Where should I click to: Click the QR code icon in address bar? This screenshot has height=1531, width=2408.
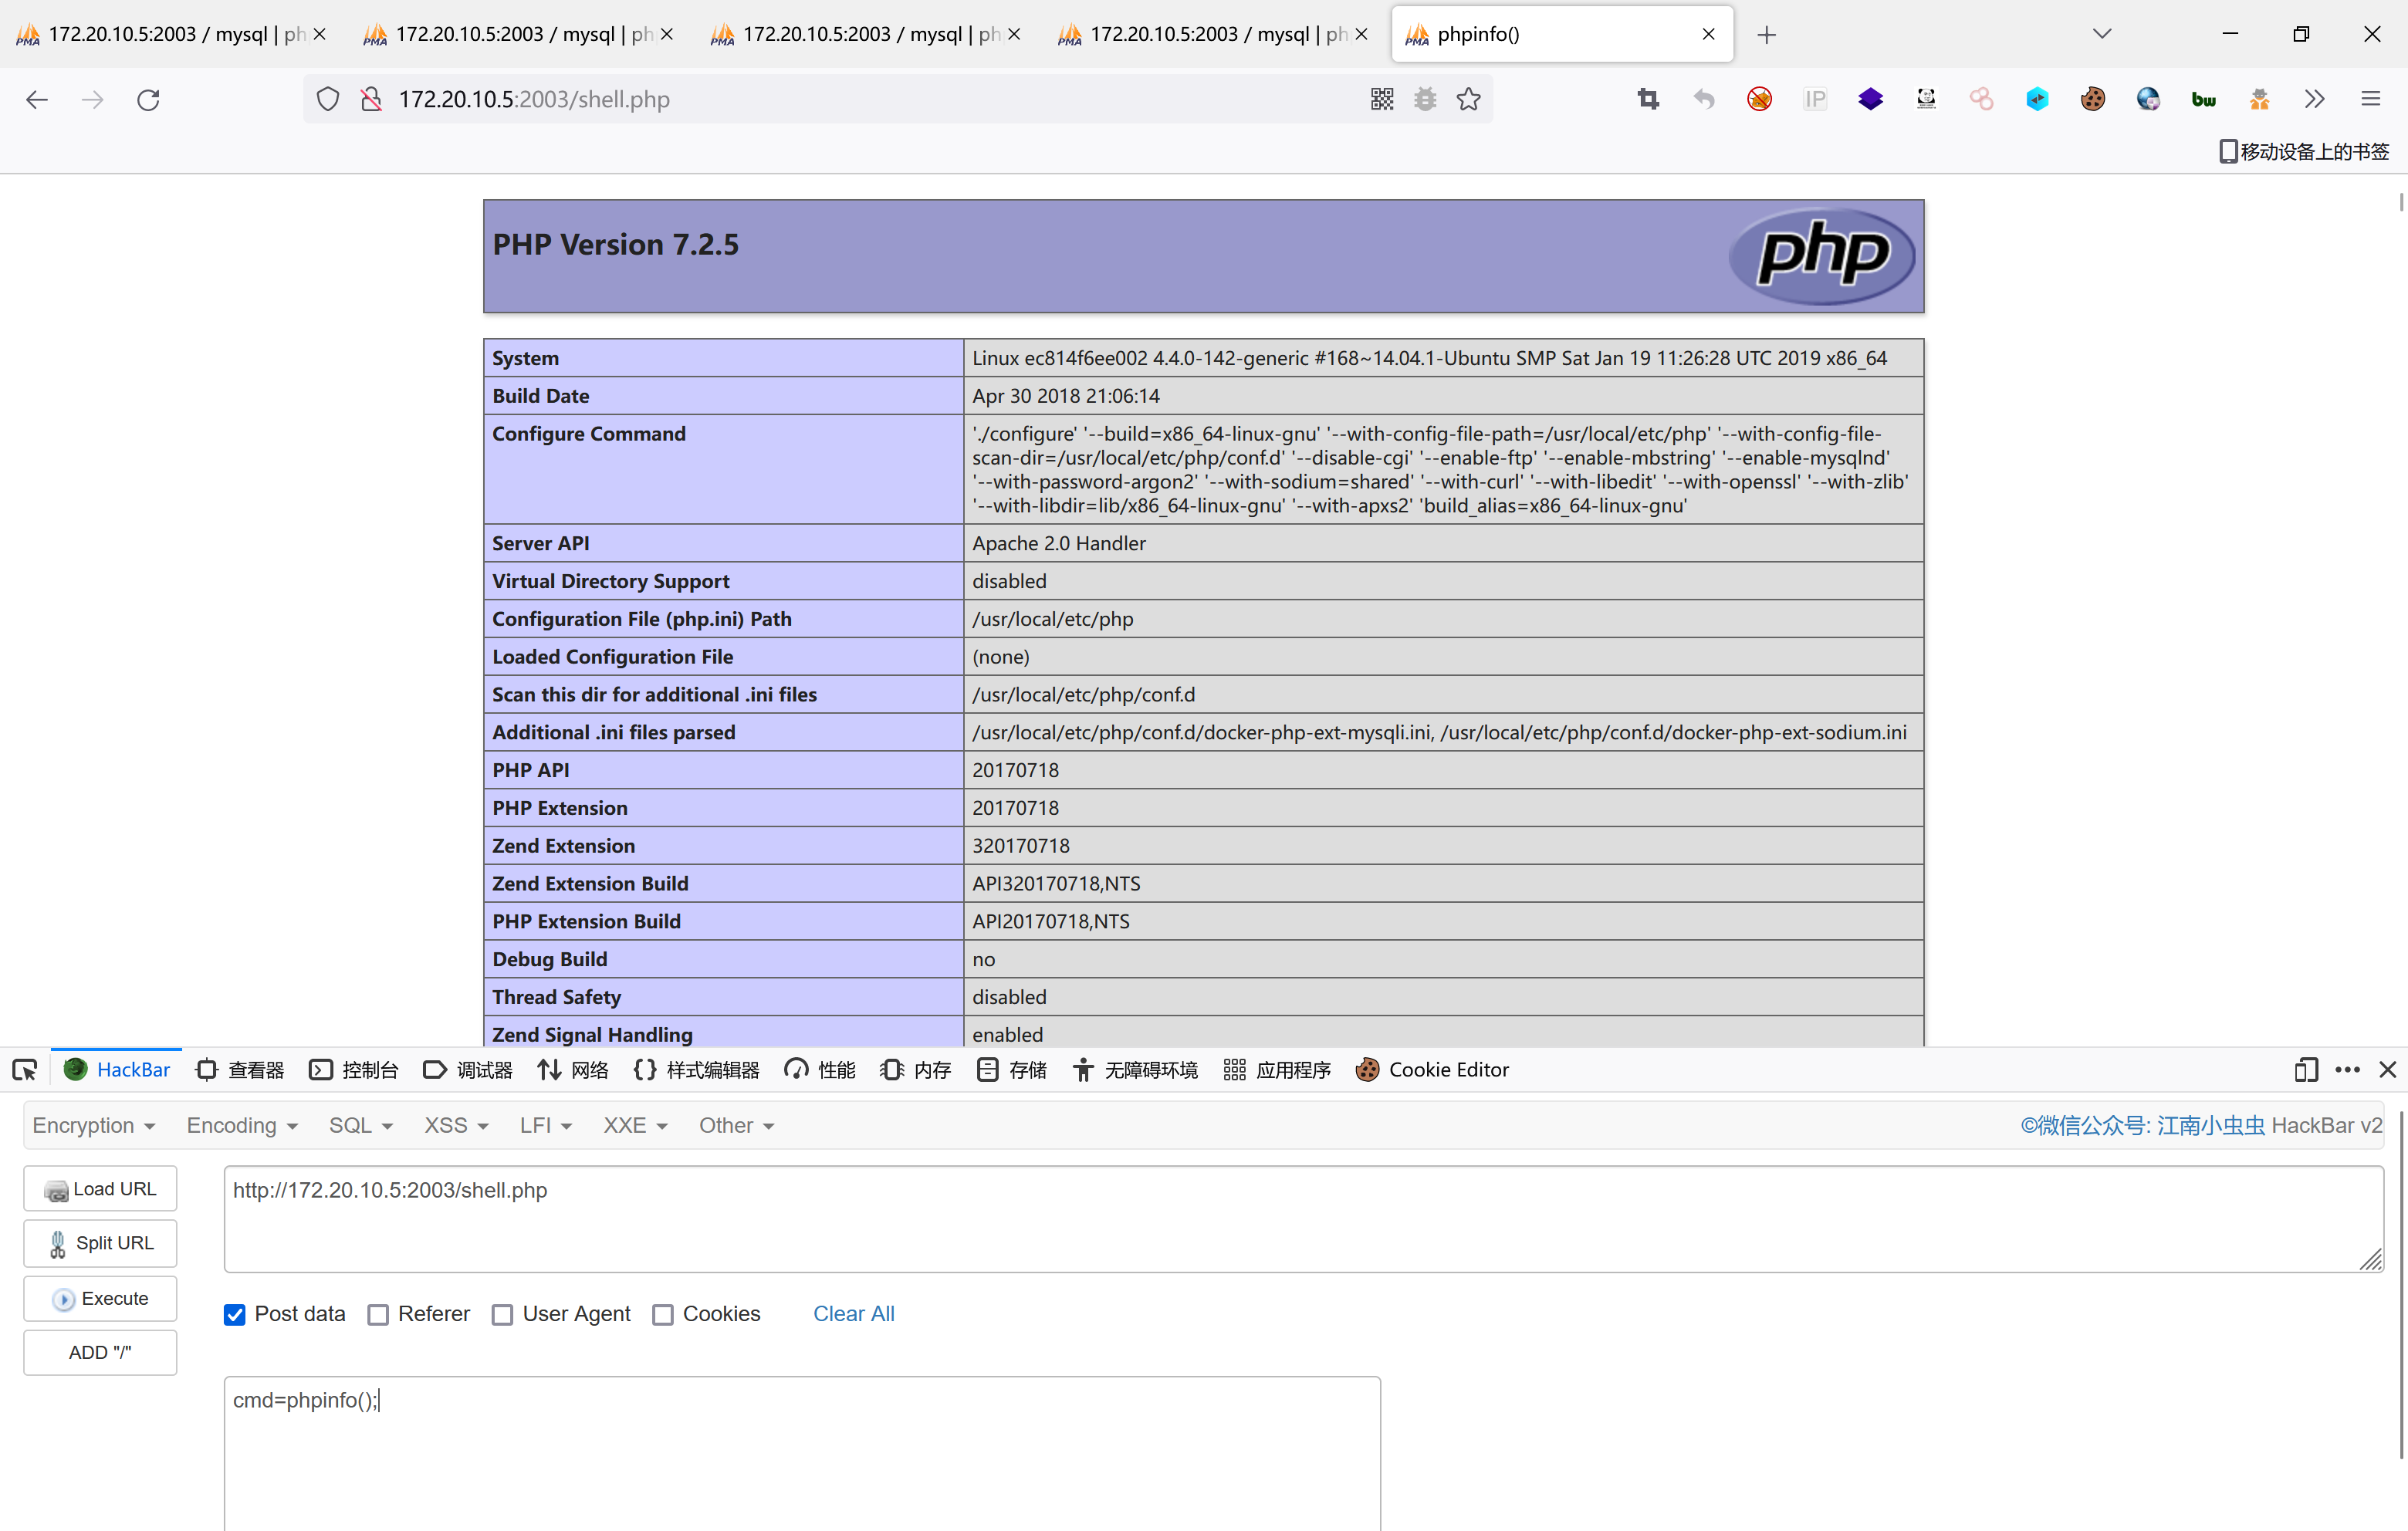1382,99
